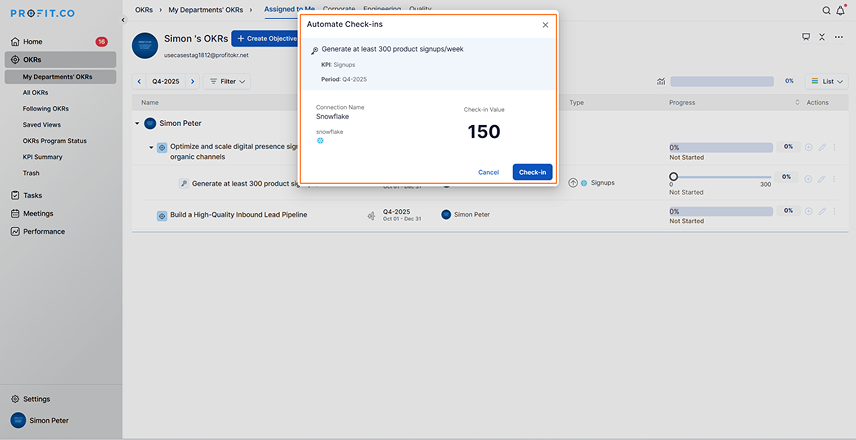The image size is (856, 440).
Task: Open Following OKRs
Action: tap(45, 109)
